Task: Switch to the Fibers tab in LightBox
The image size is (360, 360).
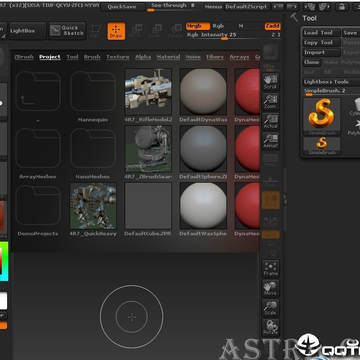Action: click(215, 57)
